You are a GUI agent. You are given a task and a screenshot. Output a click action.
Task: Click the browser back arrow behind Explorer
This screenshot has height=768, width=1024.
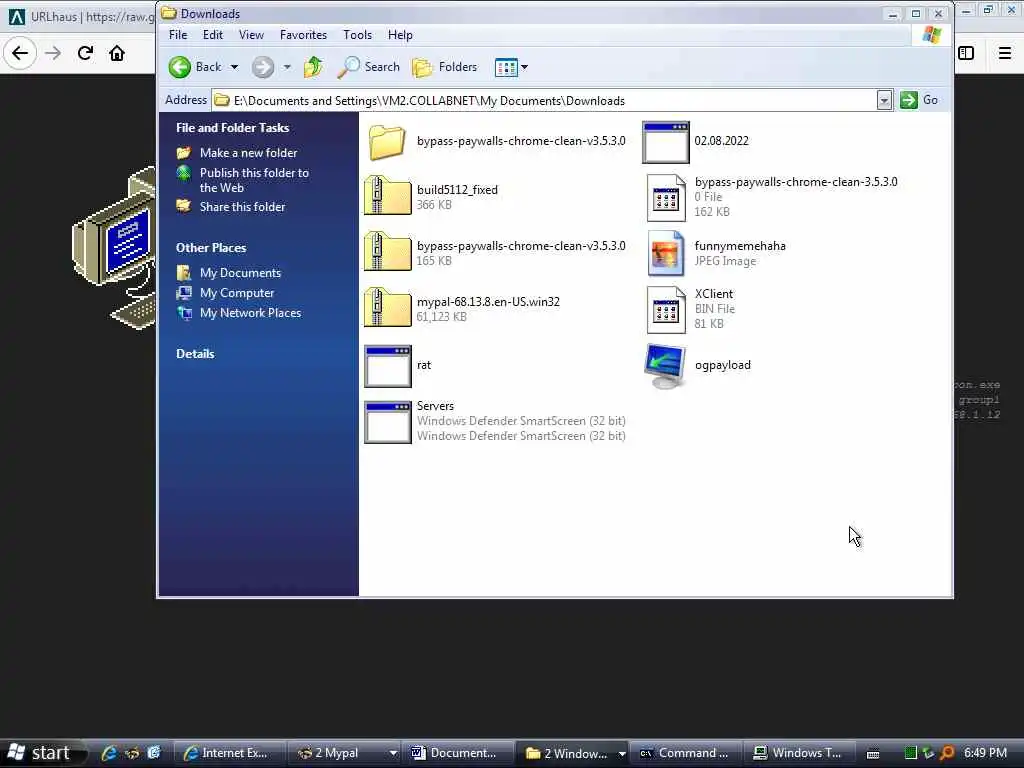[20, 53]
